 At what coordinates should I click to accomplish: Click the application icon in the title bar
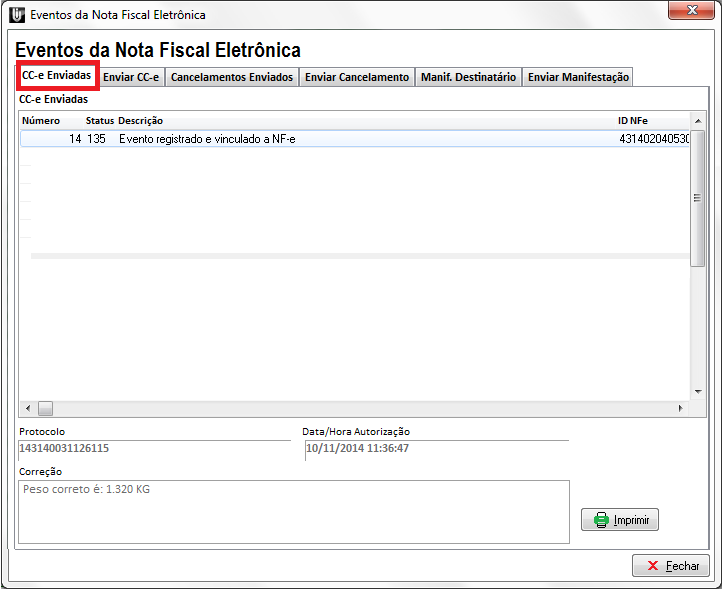(x=16, y=15)
